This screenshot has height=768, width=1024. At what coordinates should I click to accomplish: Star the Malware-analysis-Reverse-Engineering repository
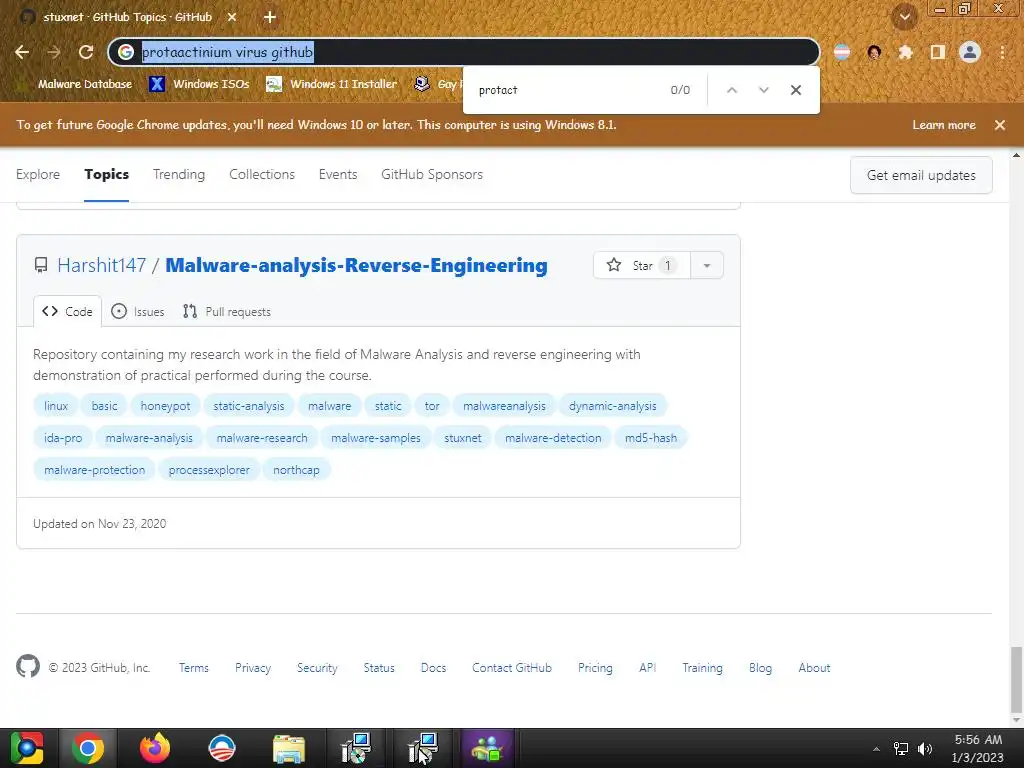pyautogui.click(x=642, y=265)
